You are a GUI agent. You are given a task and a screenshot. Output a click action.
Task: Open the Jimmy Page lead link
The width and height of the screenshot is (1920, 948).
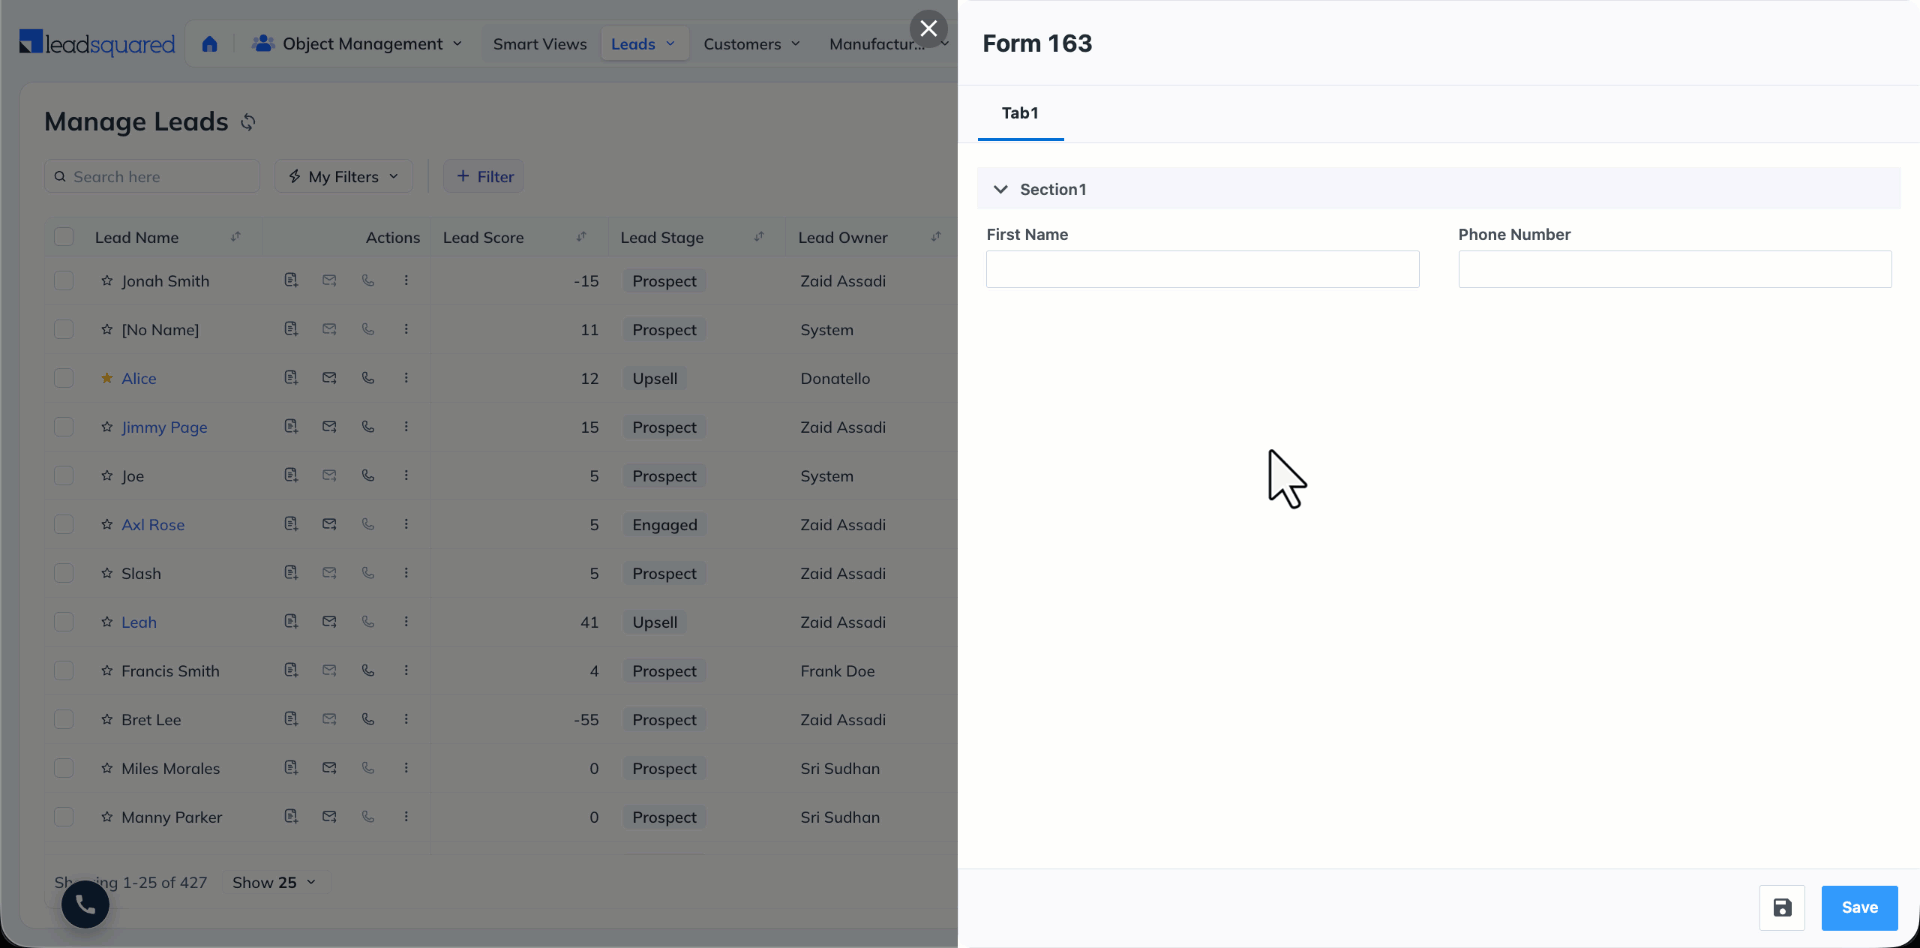[165, 427]
